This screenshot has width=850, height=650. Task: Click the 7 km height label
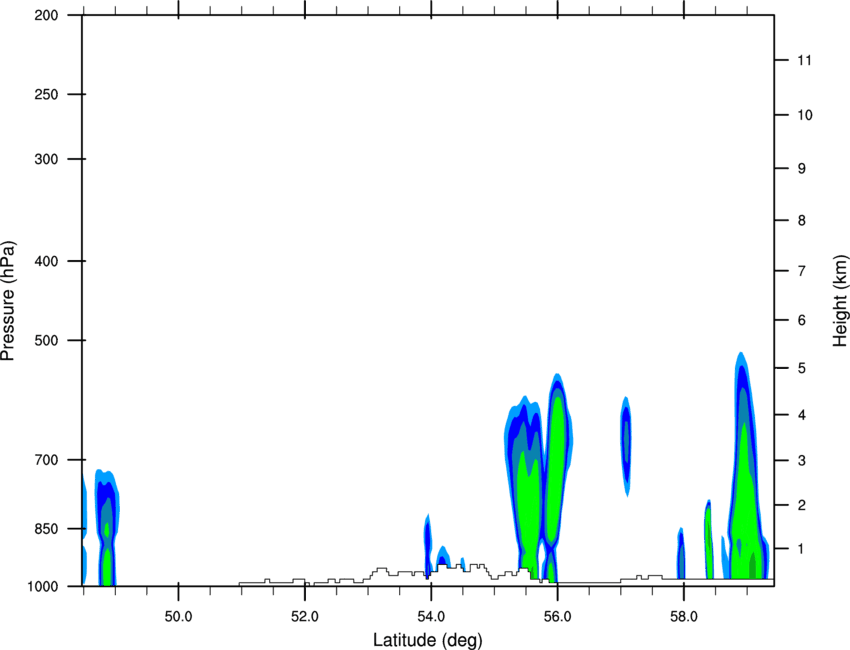(802, 271)
